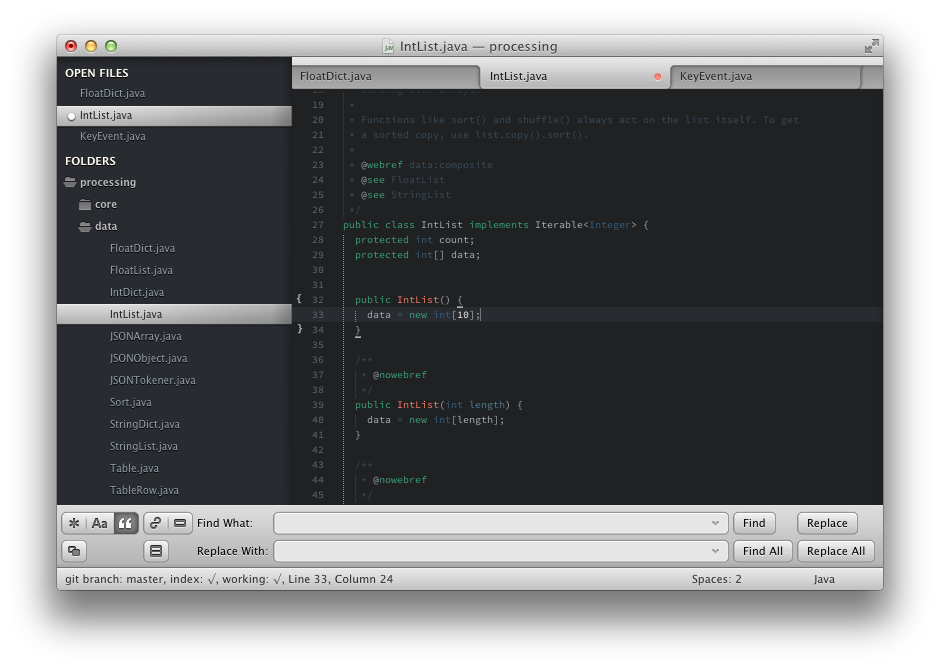940x669 pixels.
Task: Toggle whole word (quotes) search option
Action: point(125,523)
